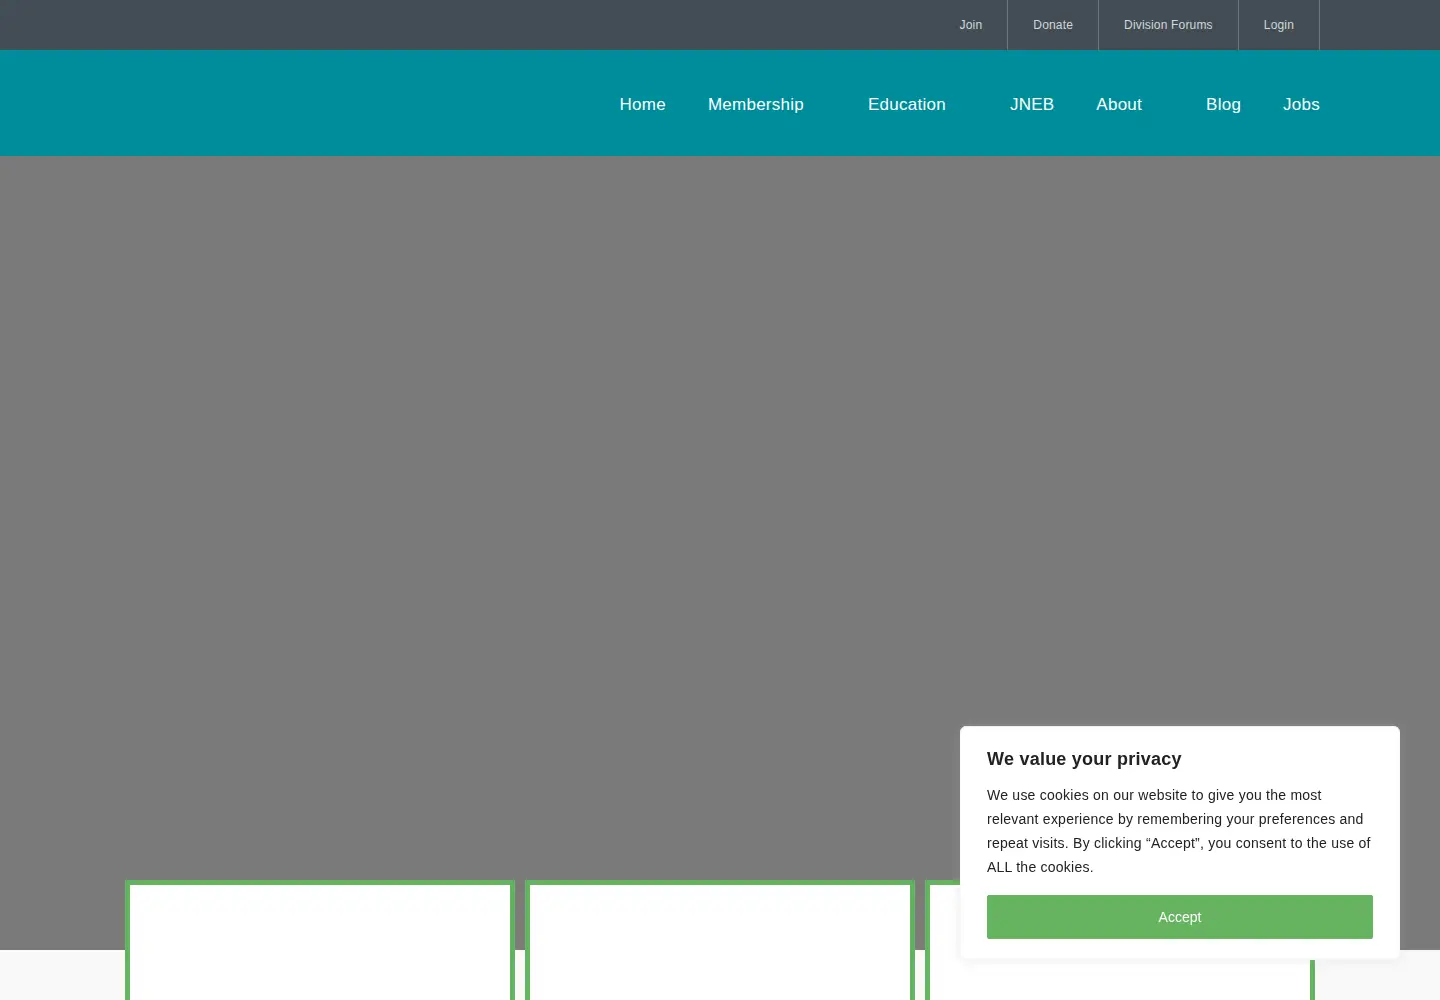
Task: Open Division Forums
Action: (1168, 25)
